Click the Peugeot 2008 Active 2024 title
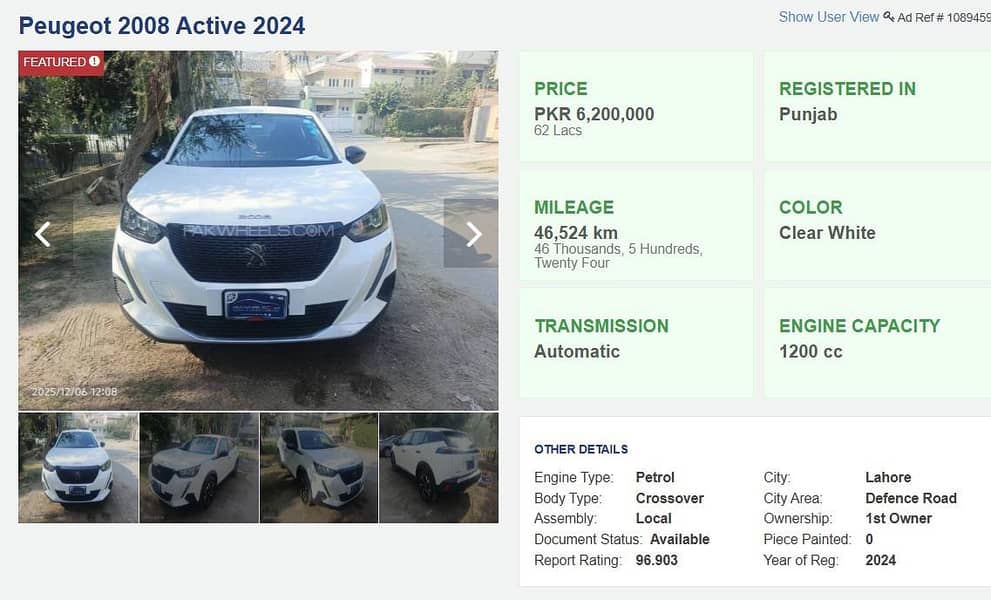This screenshot has width=991, height=600. pos(161,25)
